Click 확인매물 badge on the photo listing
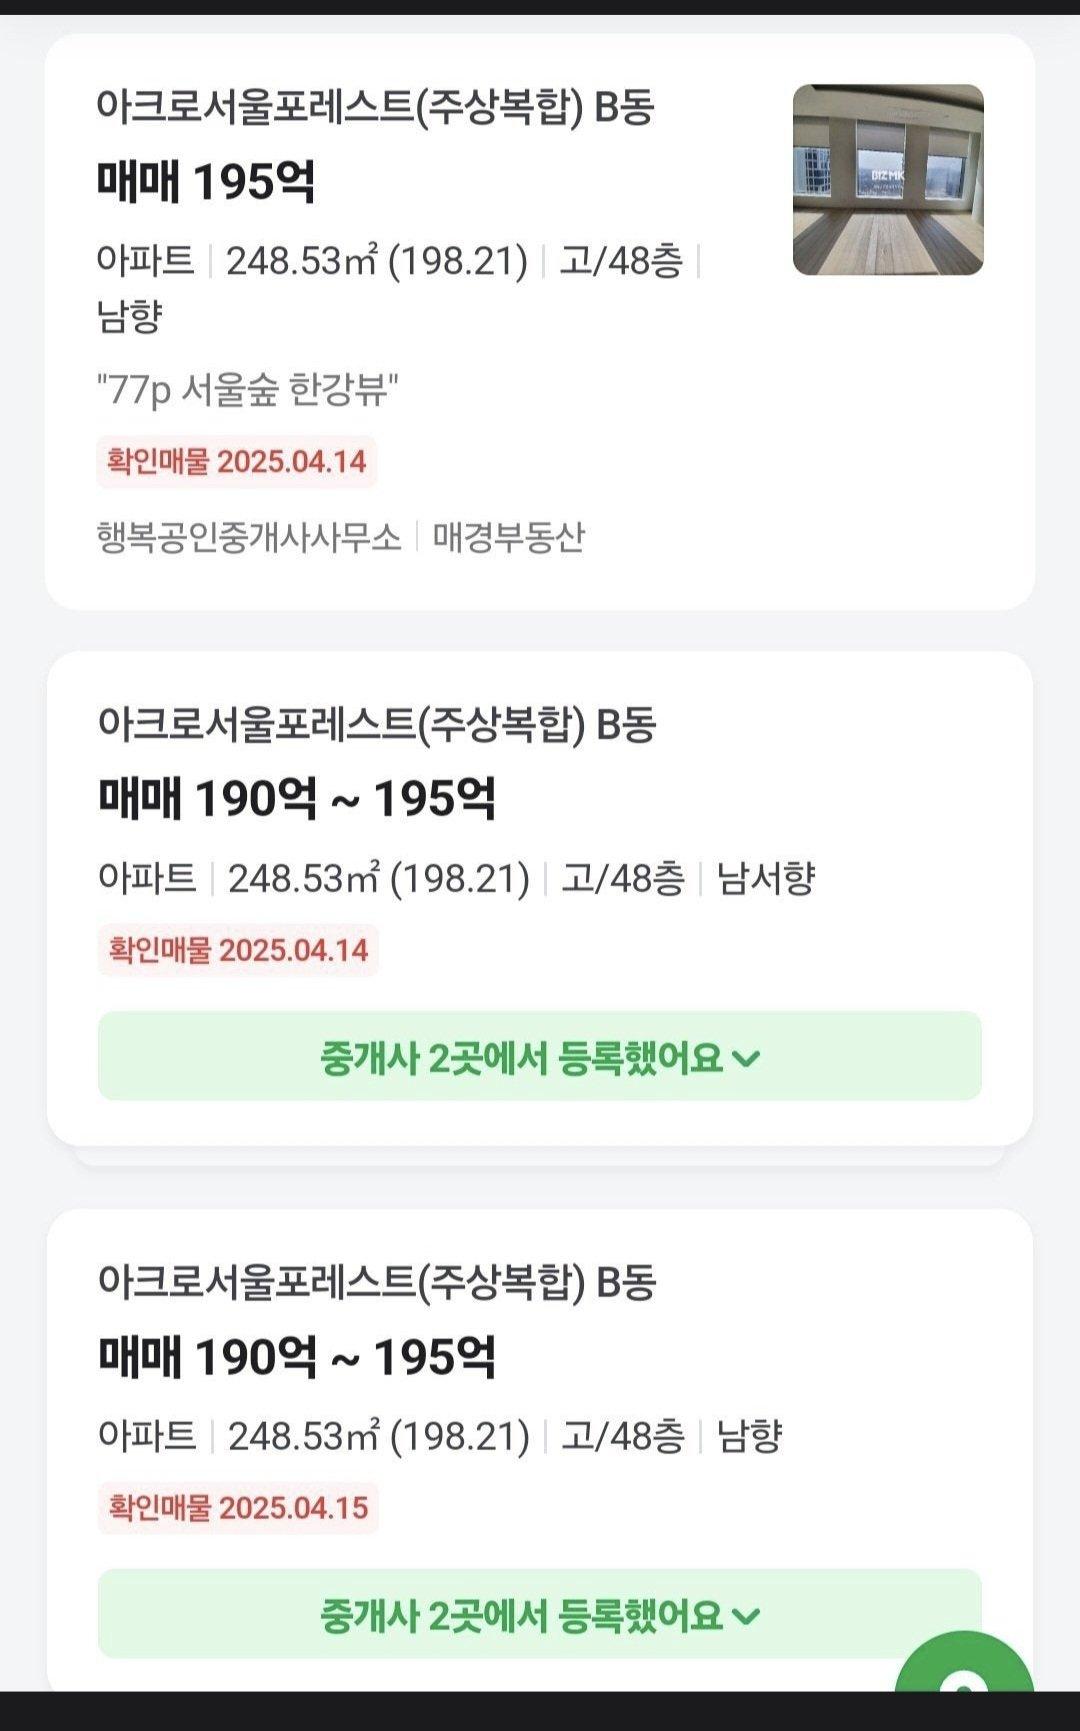Screen dimensions: 1080x1731 click(237, 462)
